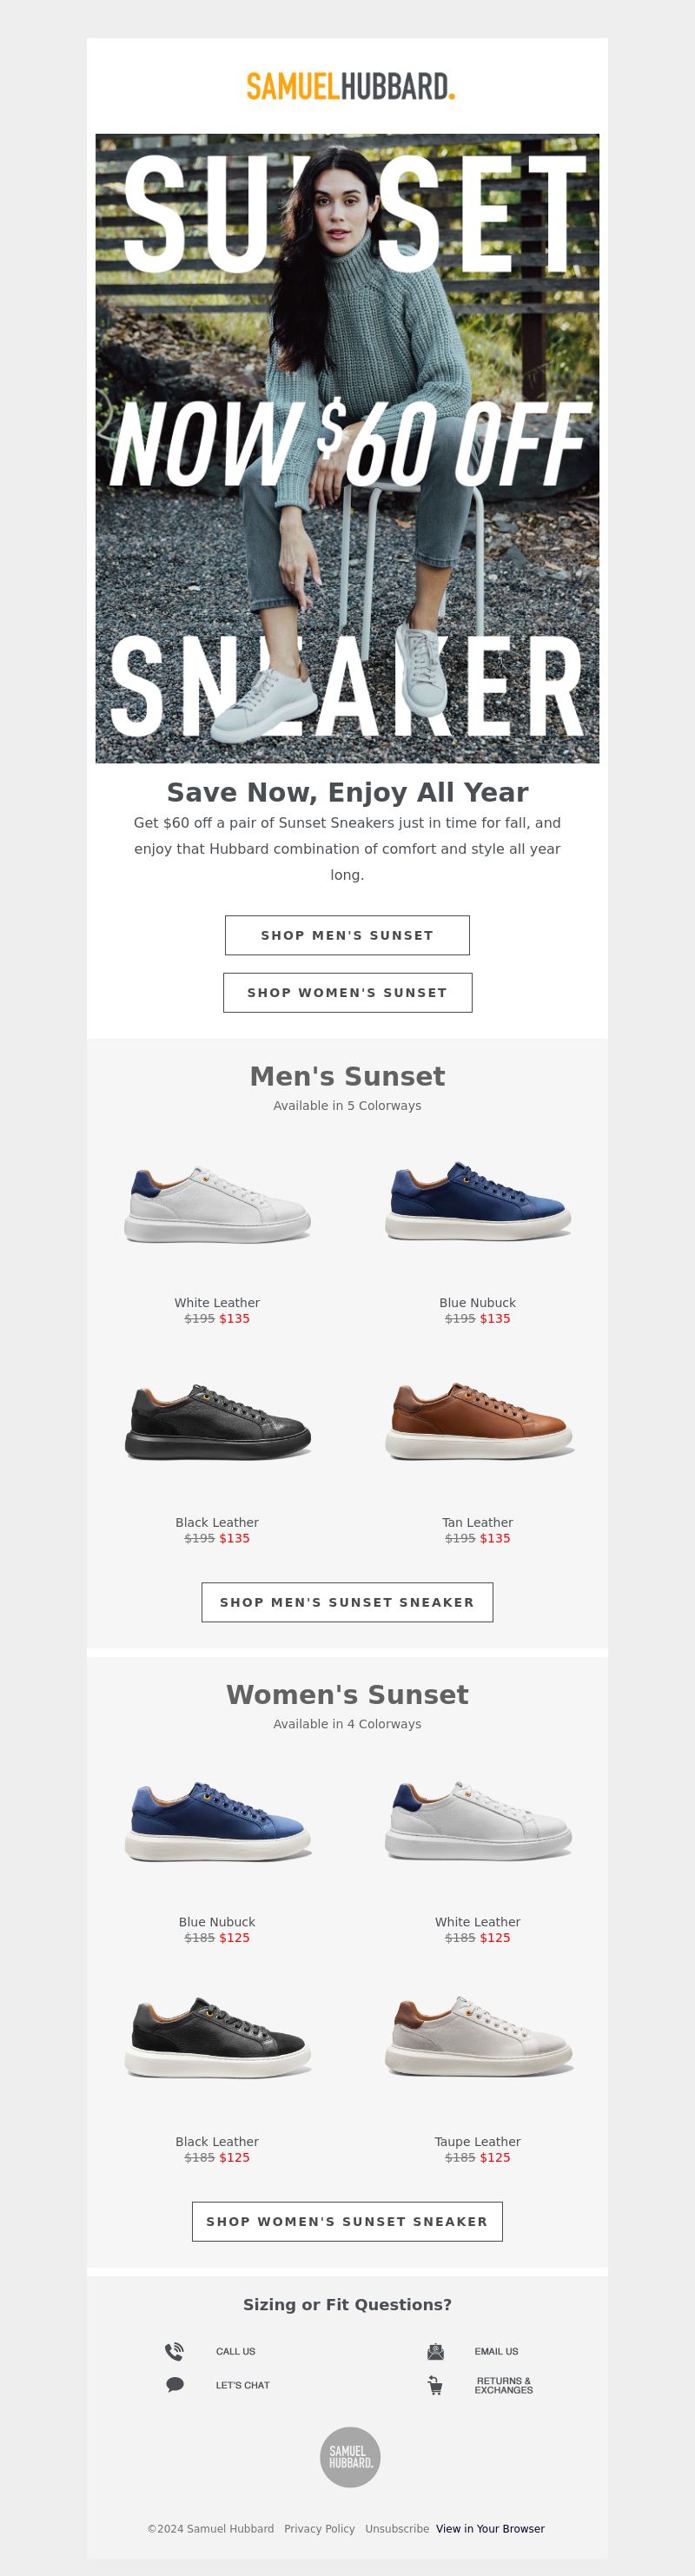The height and width of the screenshot is (2576, 695).
Task: Click the round gray Samuel Hubbard footer logo
Action: 349,2457
